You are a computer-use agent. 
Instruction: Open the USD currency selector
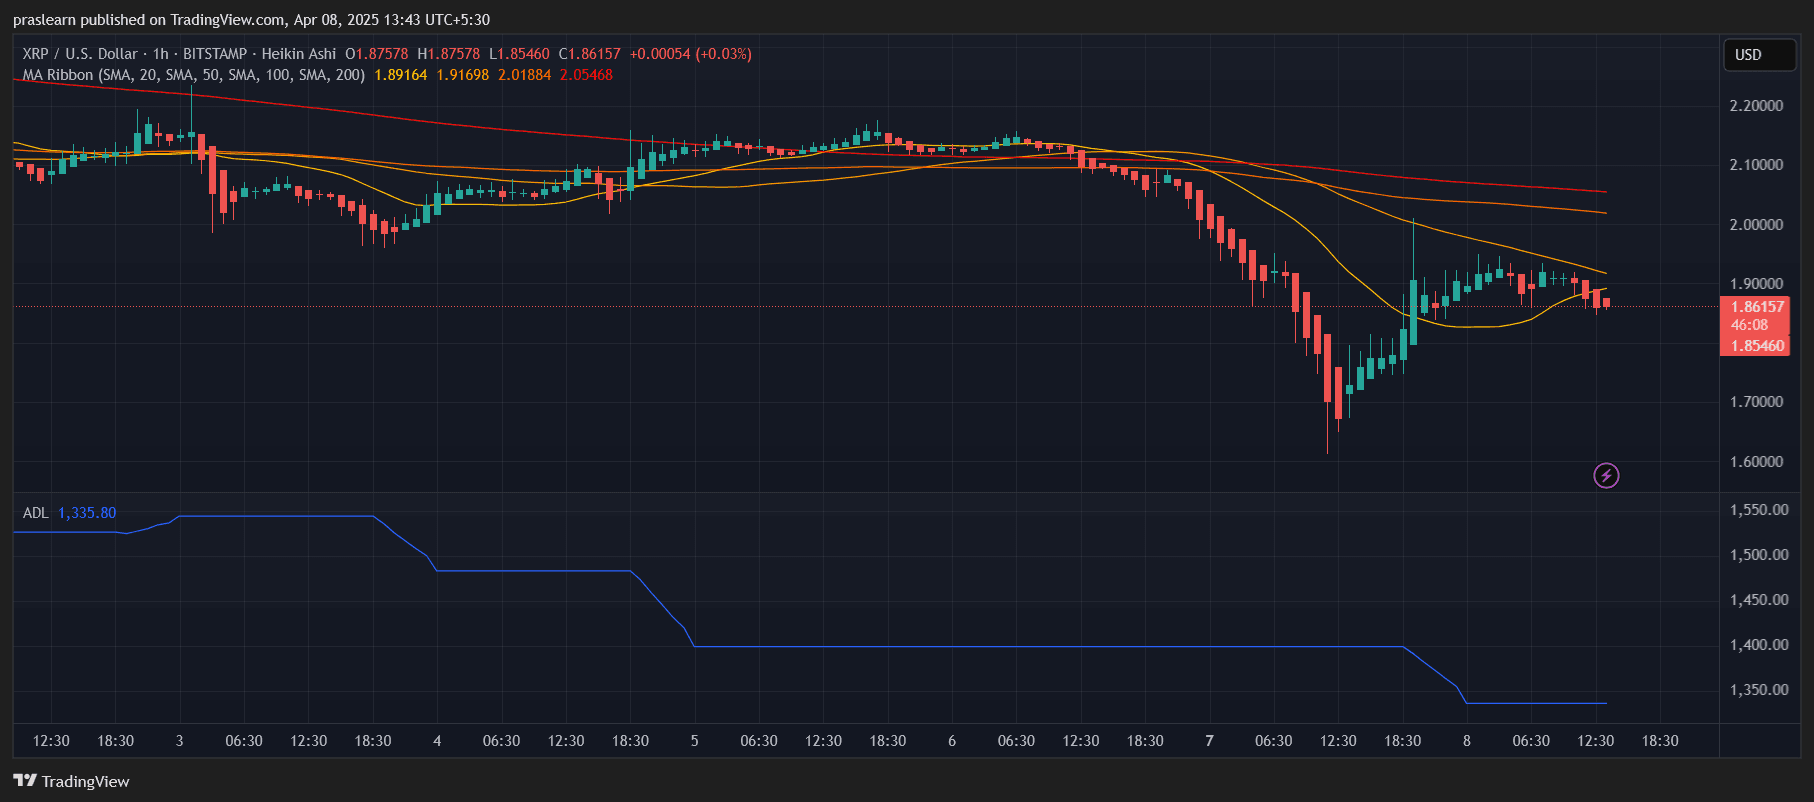tap(1759, 55)
